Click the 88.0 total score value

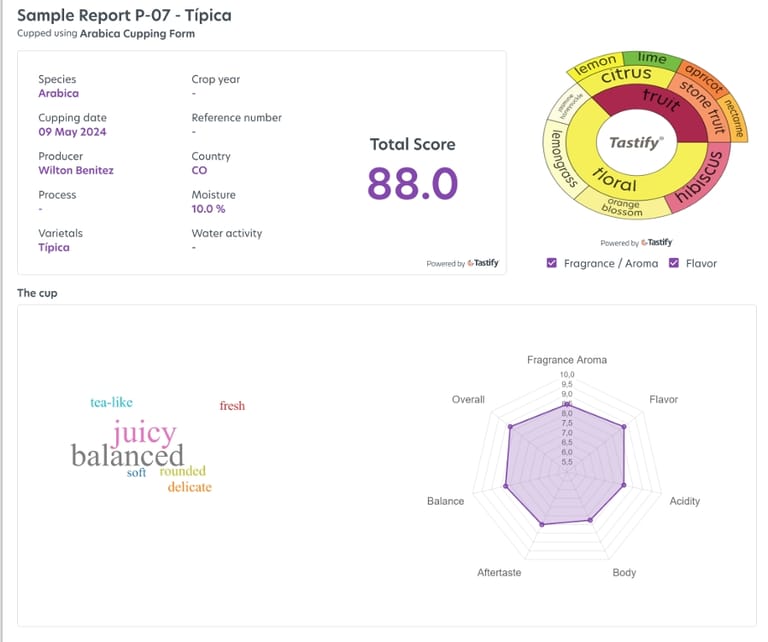[412, 184]
